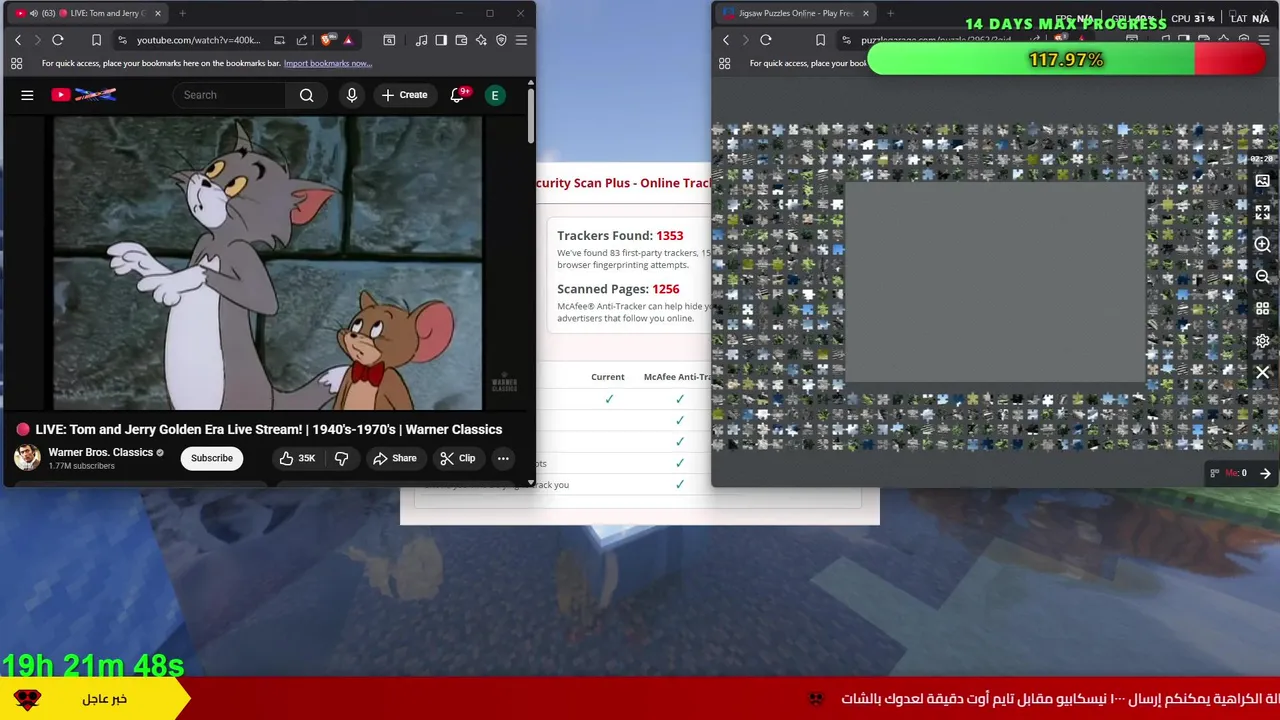The height and width of the screenshot is (720, 1280).
Task: Click the Scanned Pages 1256 text
Action: (618, 289)
